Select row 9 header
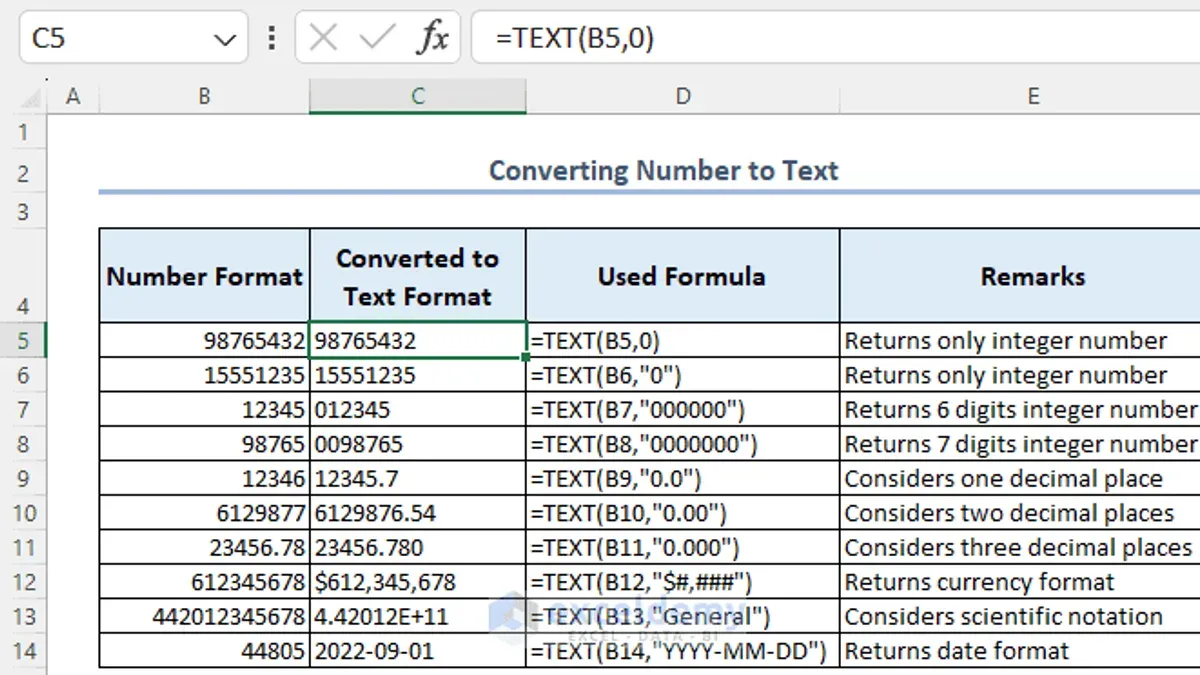Screen dimensions: 1200x675 [x=24, y=479]
